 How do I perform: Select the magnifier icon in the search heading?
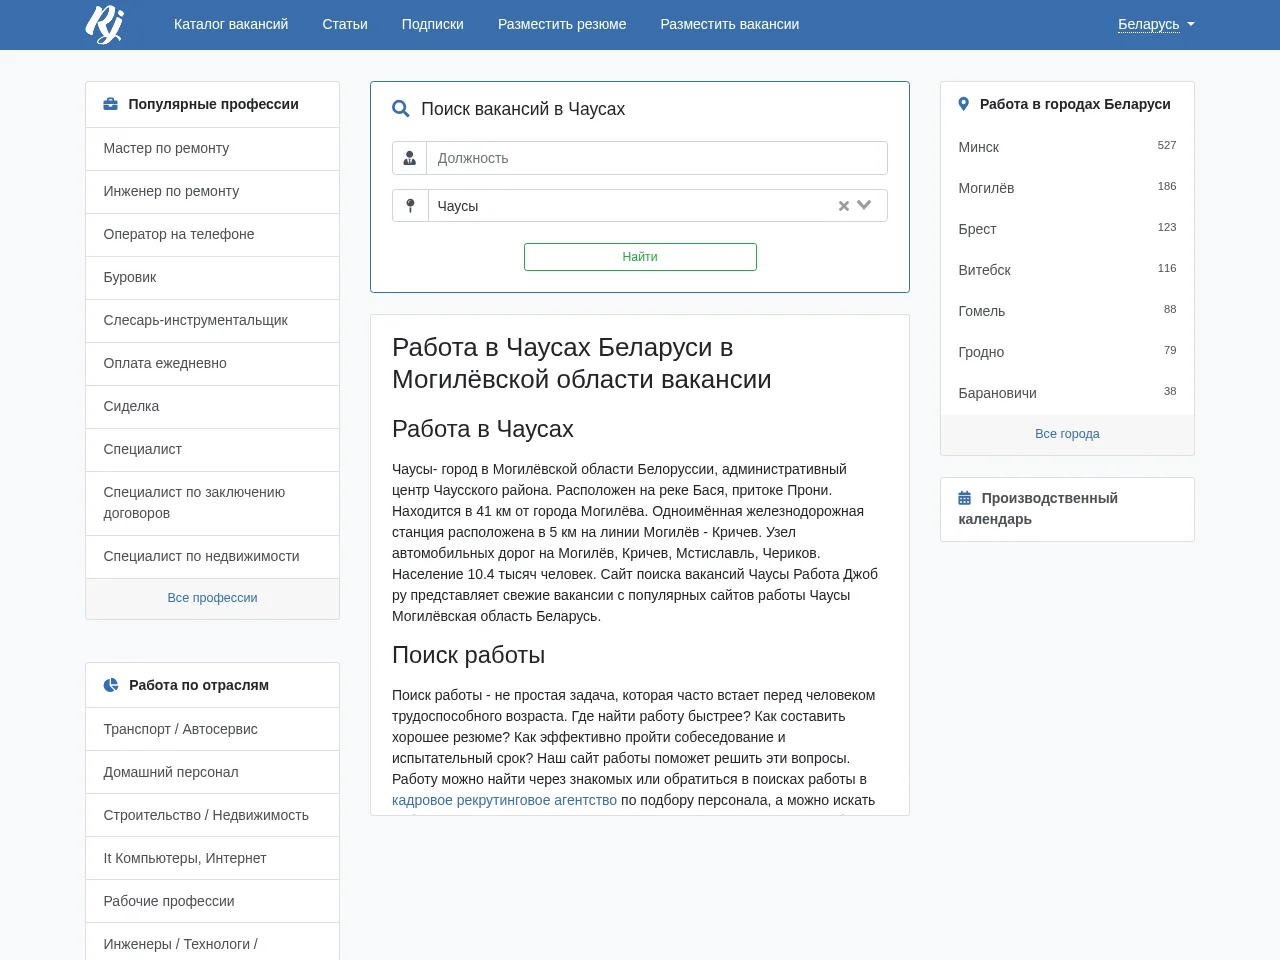pos(401,109)
